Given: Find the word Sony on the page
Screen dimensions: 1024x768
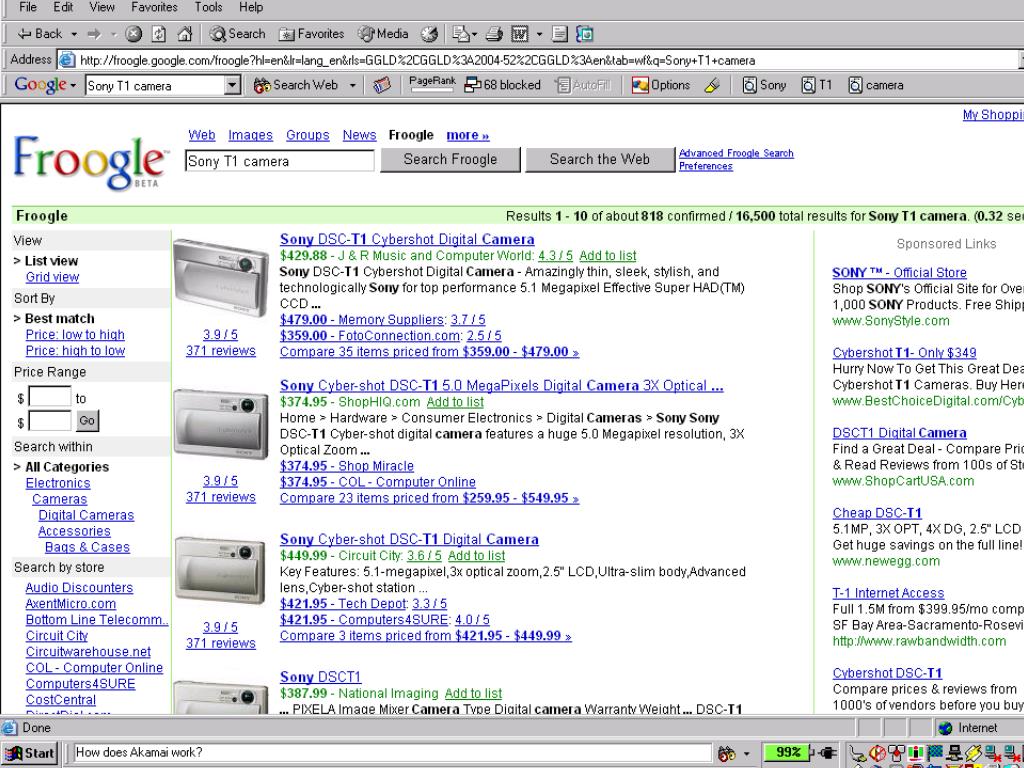Looking at the screenshot, I should click(764, 85).
